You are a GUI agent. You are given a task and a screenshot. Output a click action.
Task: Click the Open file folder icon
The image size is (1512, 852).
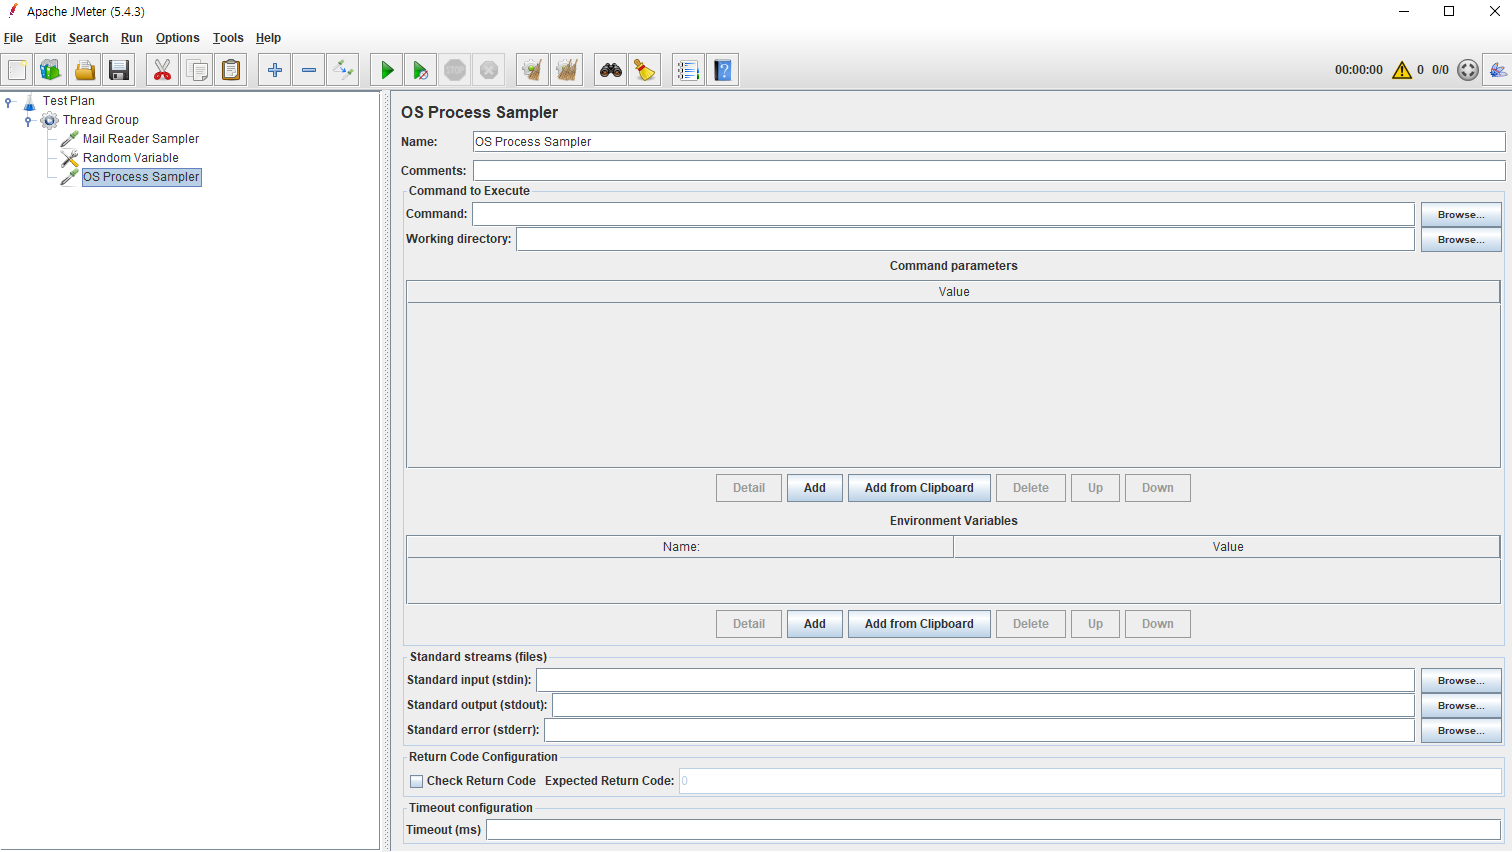(85, 70)
